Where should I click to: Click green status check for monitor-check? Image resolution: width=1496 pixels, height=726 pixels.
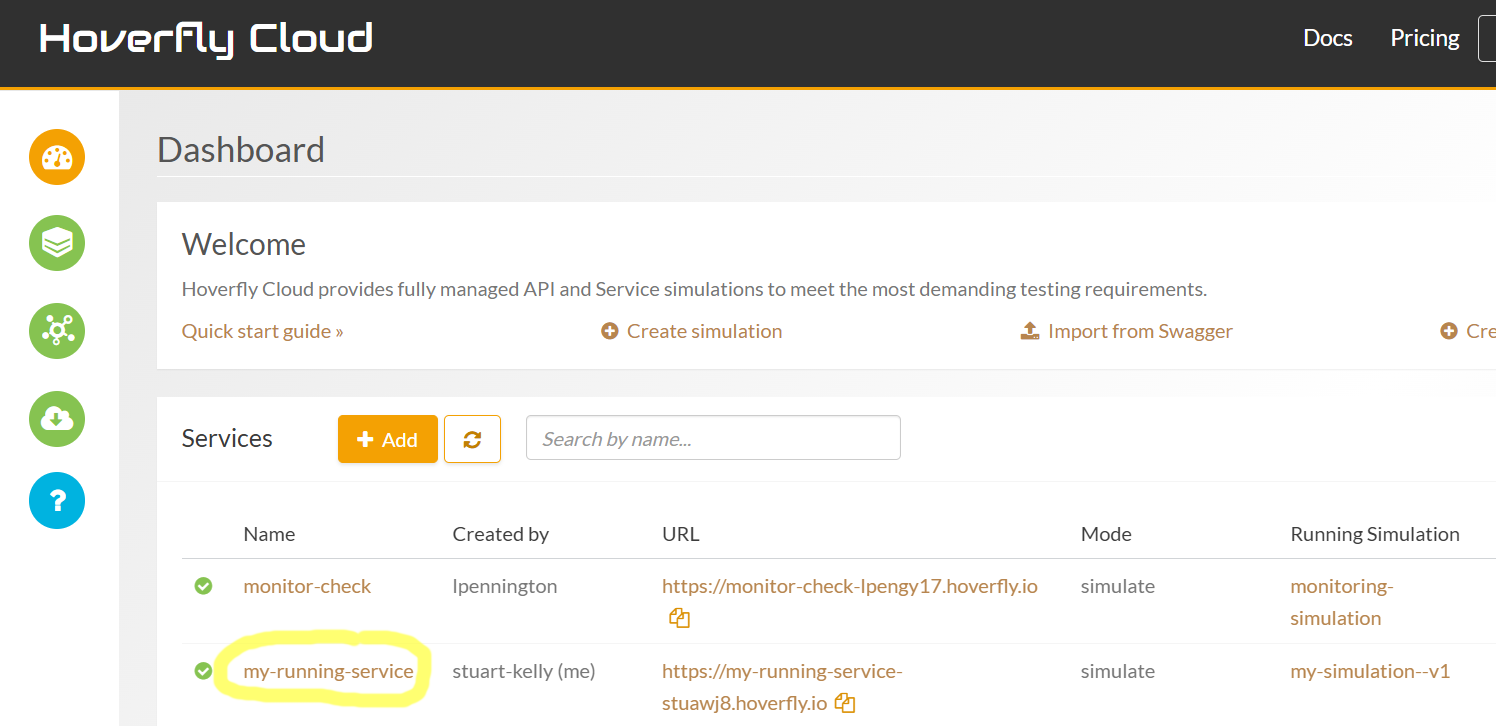click(x=203, y=586)
